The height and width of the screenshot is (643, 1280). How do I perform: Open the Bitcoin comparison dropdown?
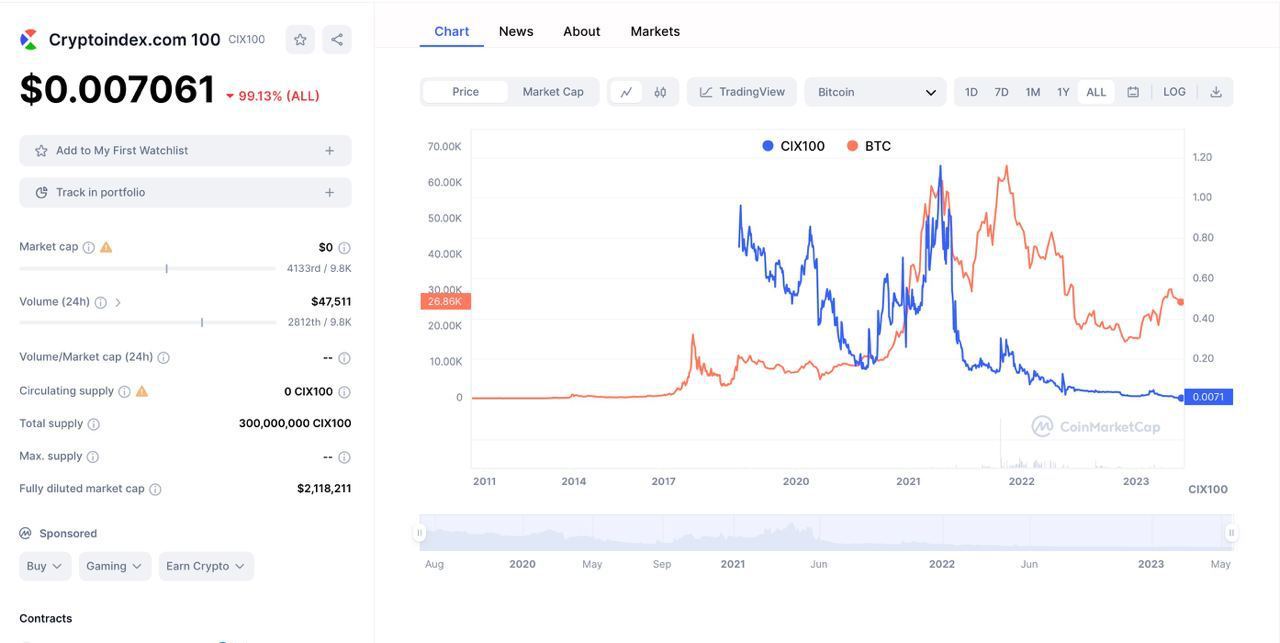click(x=875, y=92)
